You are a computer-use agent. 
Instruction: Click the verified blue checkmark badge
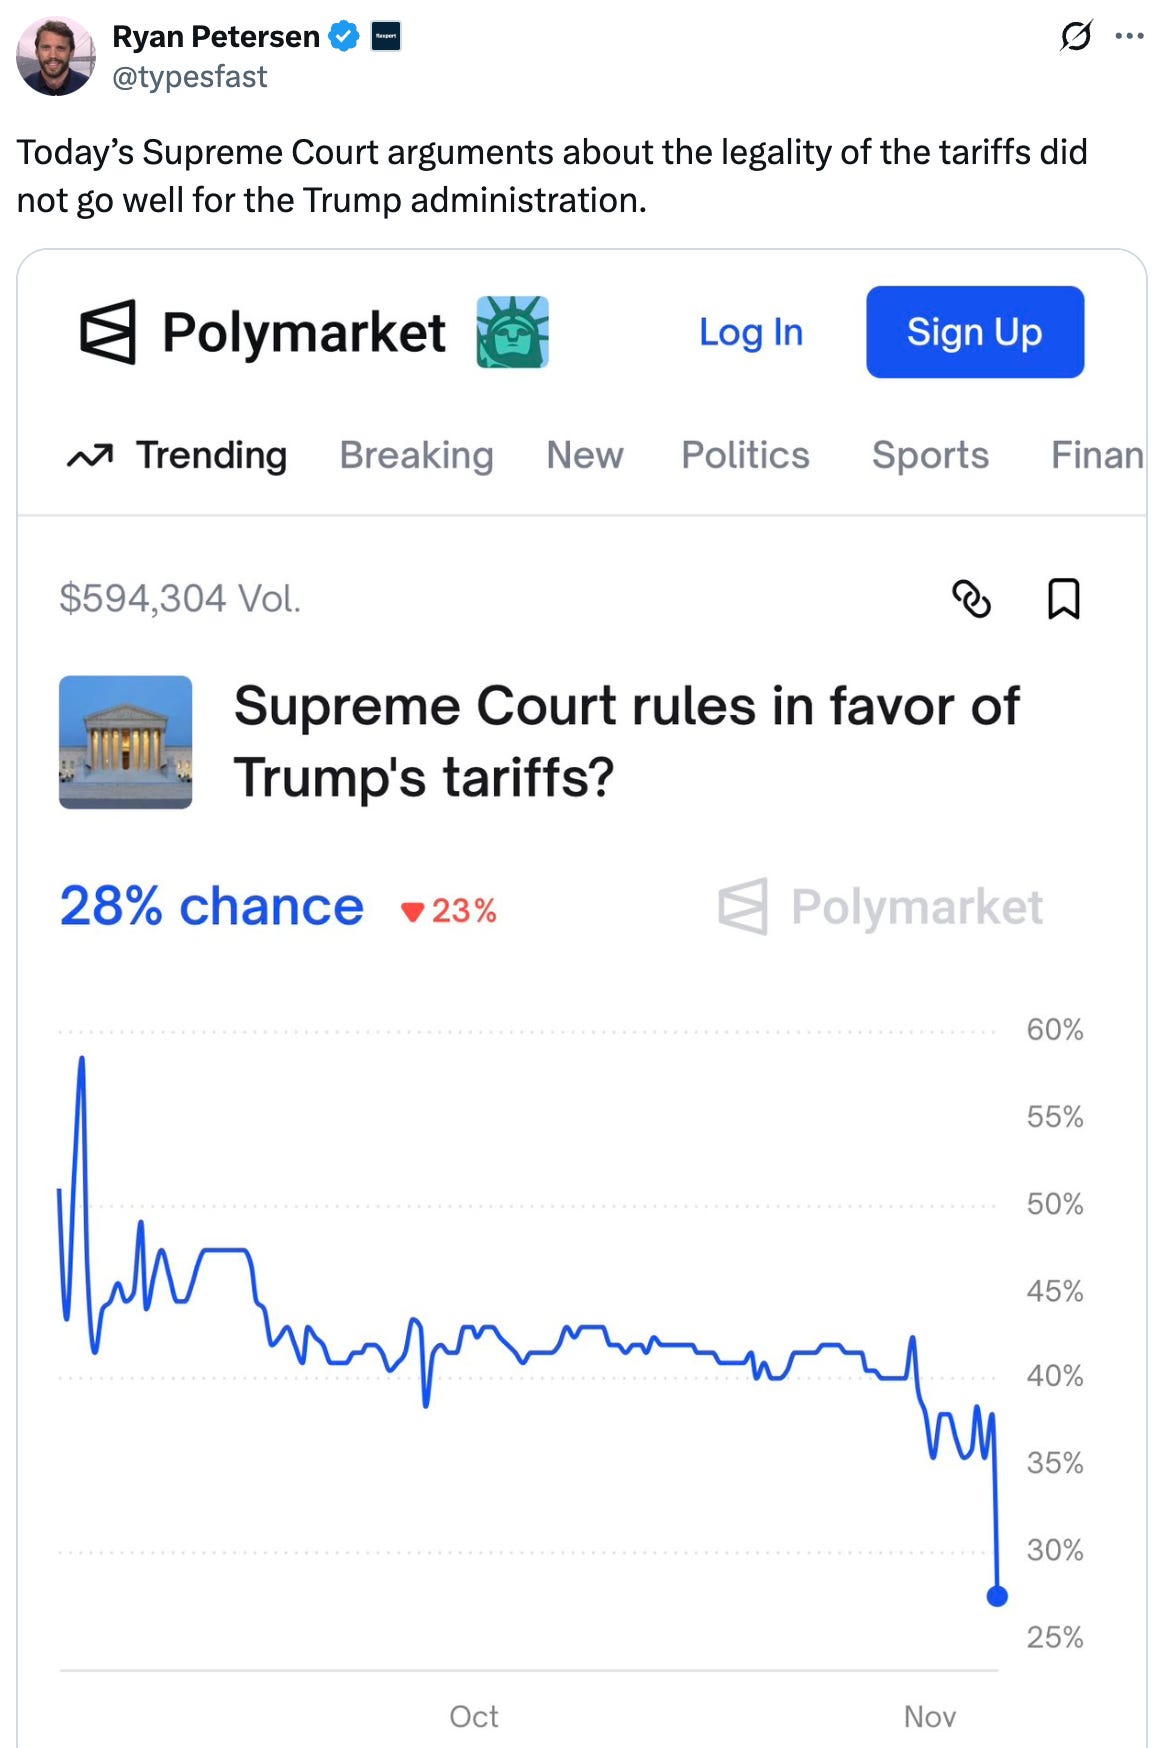(343, 36)
